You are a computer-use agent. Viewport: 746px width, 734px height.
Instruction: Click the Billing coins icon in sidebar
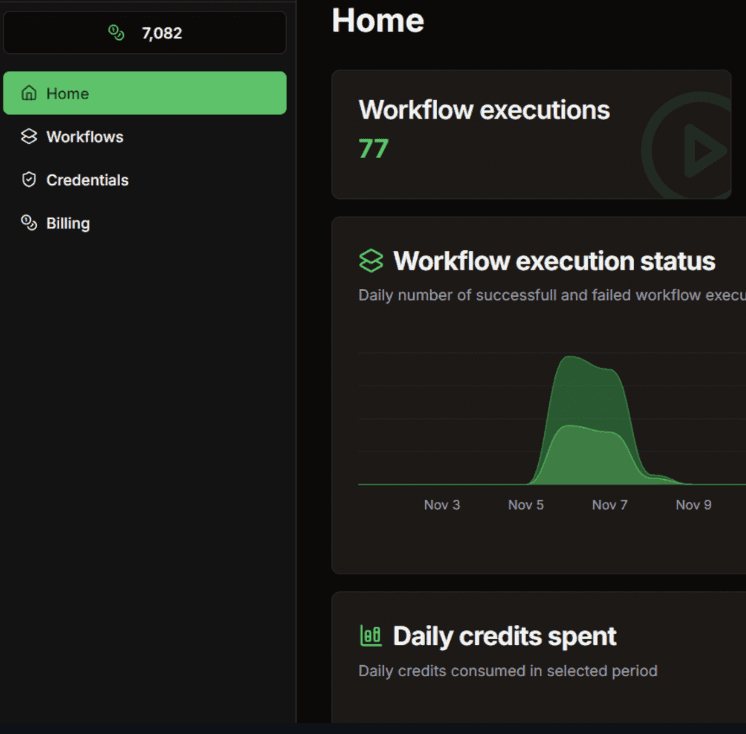(x=29, y=223)
